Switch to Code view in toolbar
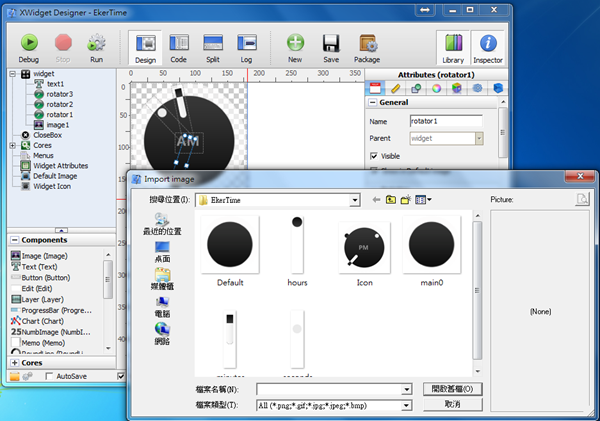This screenshot has height=421, width=600. pyautogui.click(x=179, y=43)
